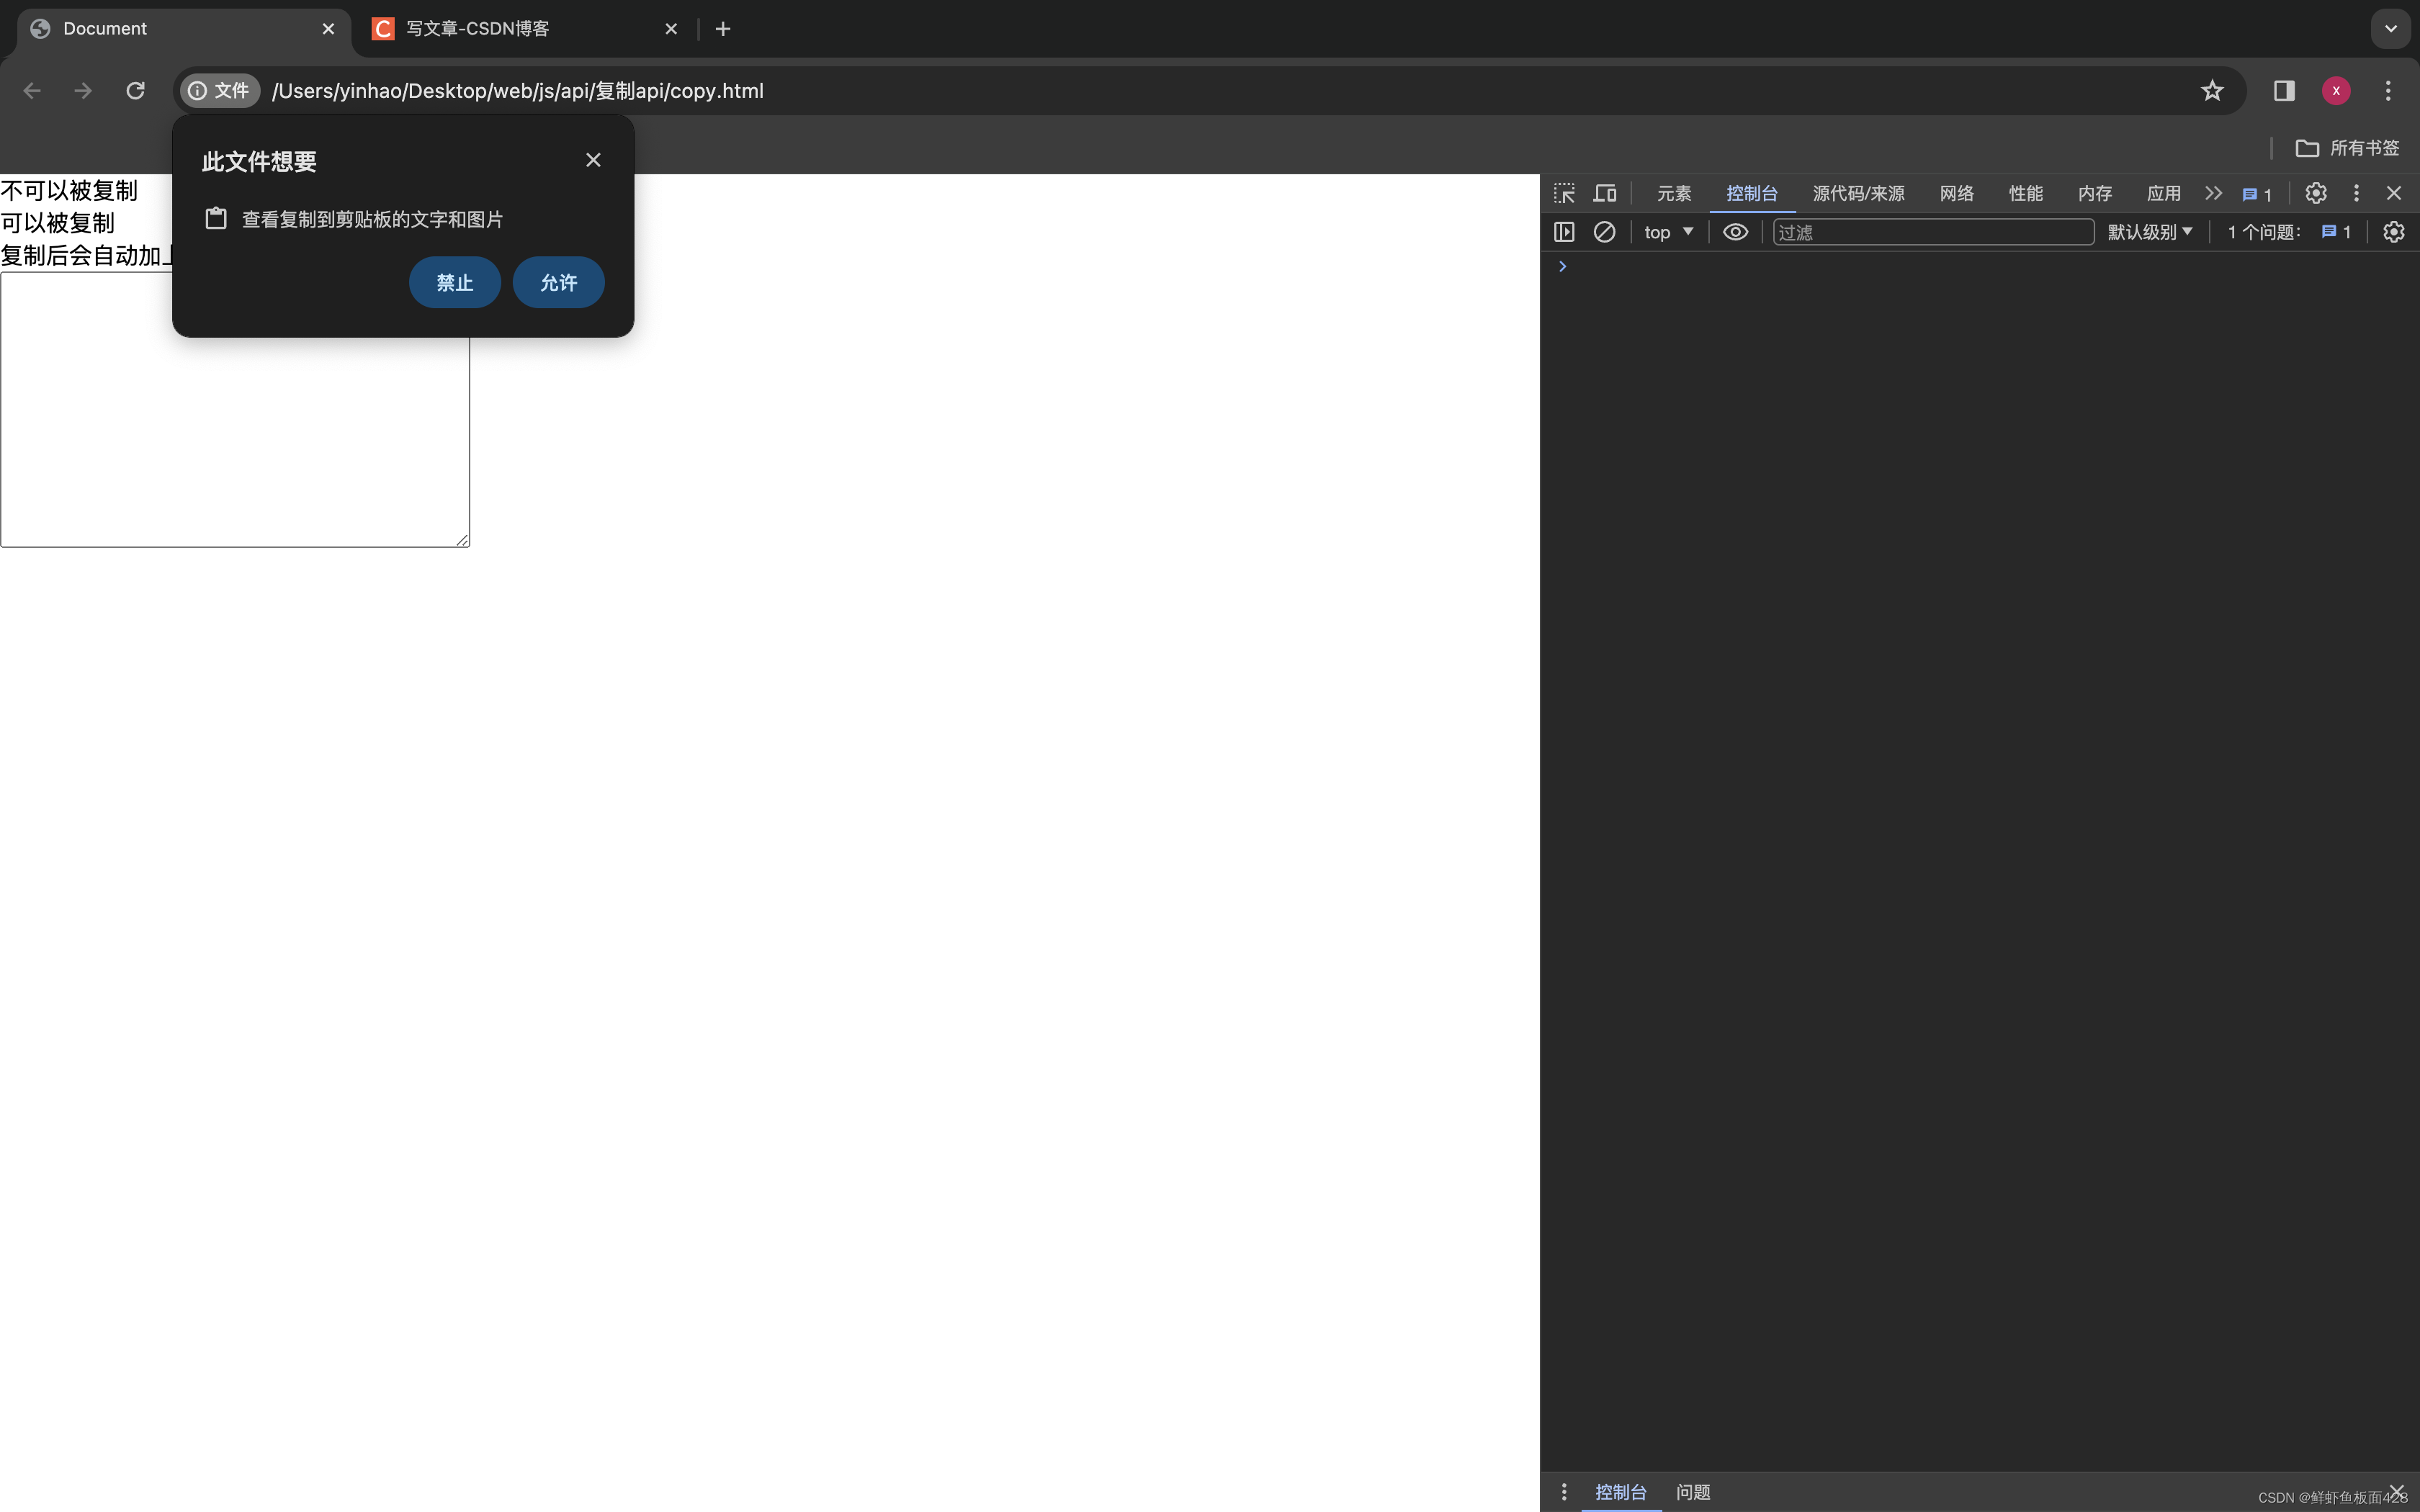The image size is (2420, 1512).
Task: Open the drawer three-dot menu at the bottom
Action: pos(1564,1492)
